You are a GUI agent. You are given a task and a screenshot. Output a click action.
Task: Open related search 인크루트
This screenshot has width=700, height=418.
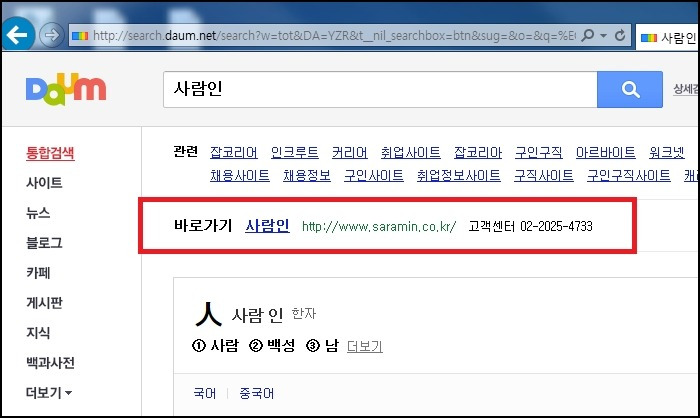click(295, 153)
